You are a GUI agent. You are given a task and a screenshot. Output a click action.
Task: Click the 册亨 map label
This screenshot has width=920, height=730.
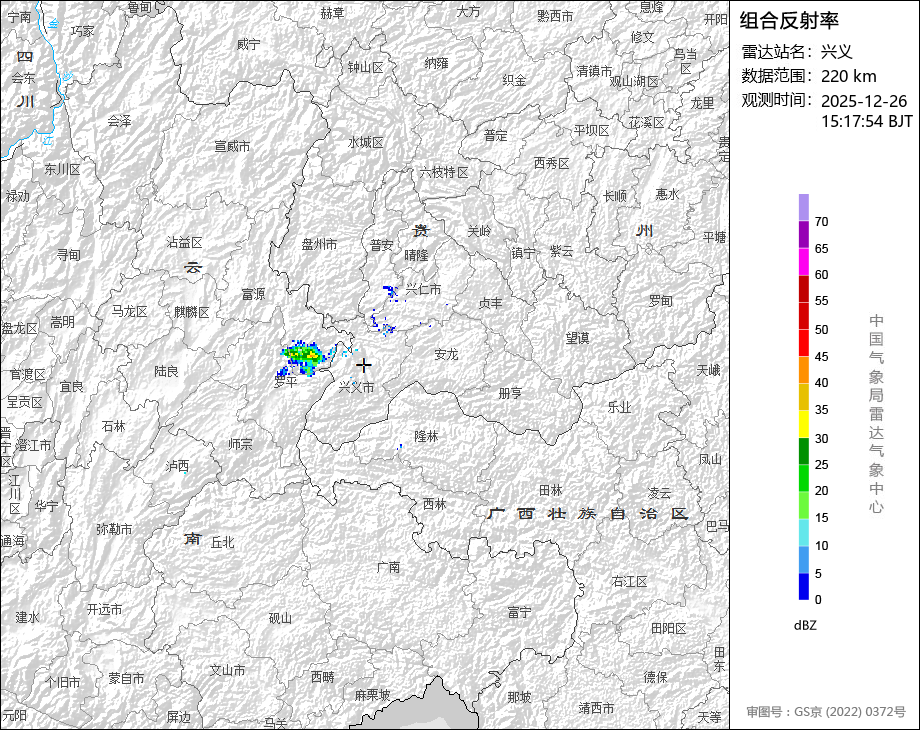coord(510,393)
